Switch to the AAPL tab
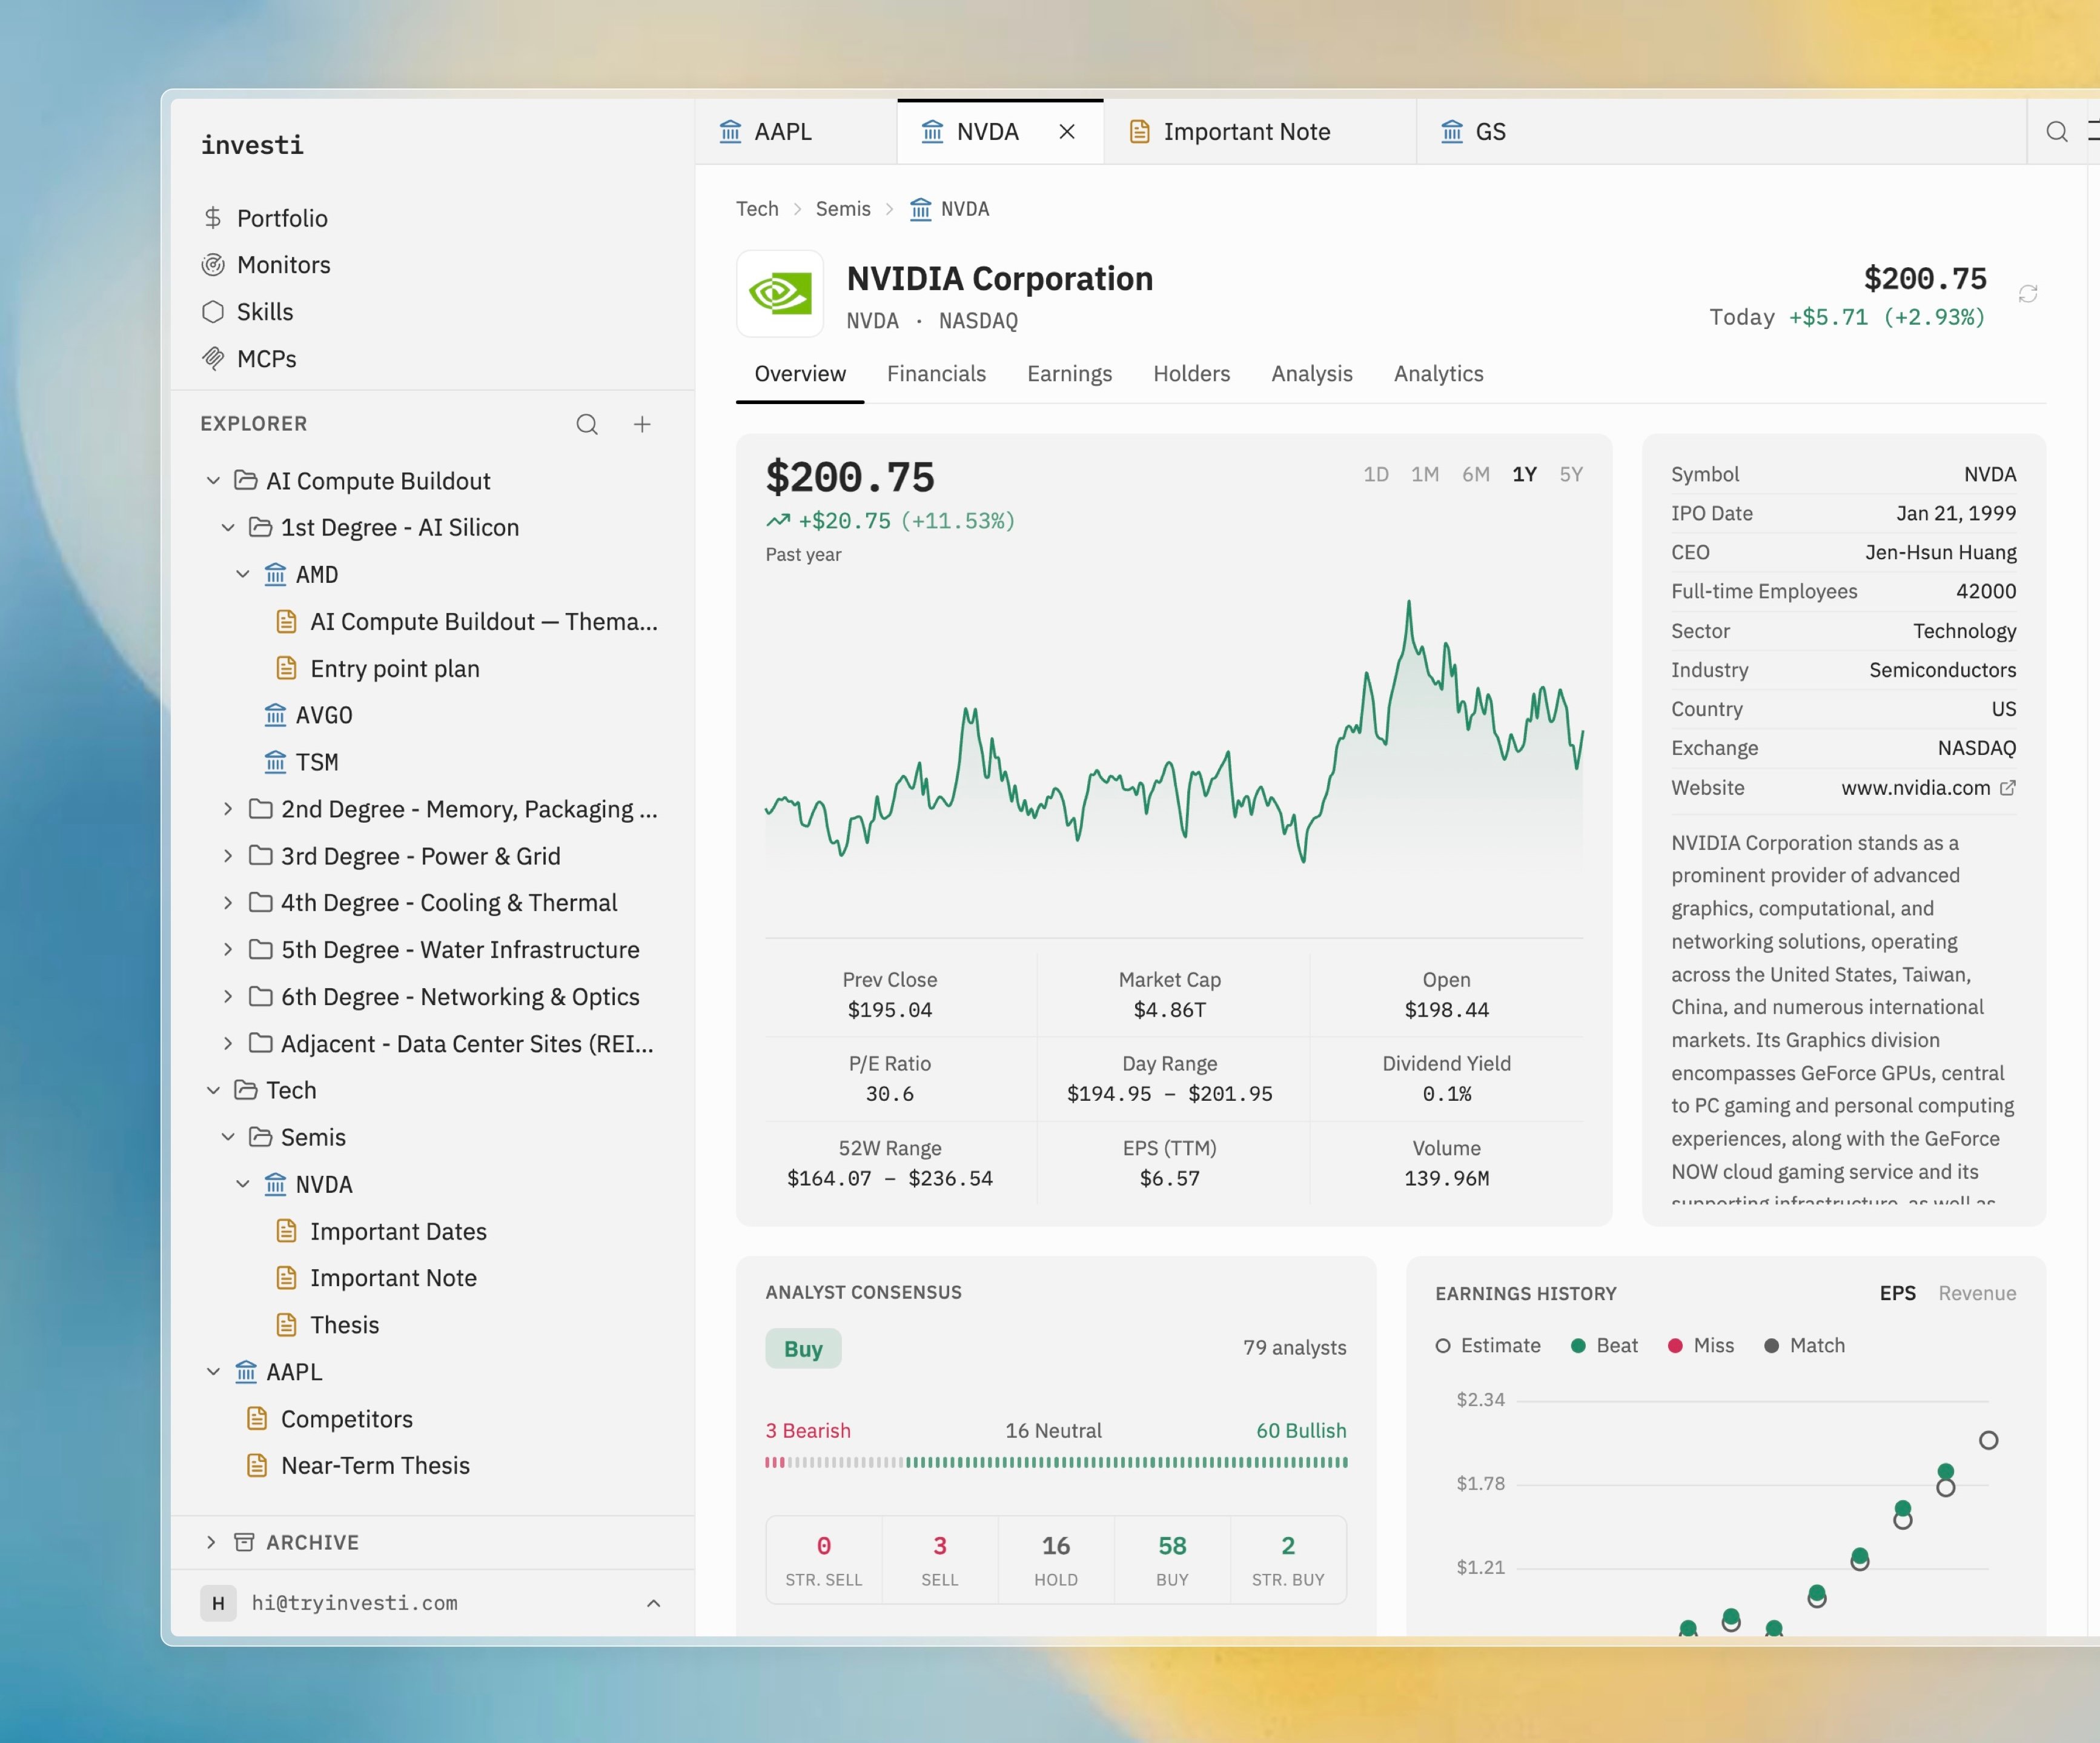 (x=796, y=132)
